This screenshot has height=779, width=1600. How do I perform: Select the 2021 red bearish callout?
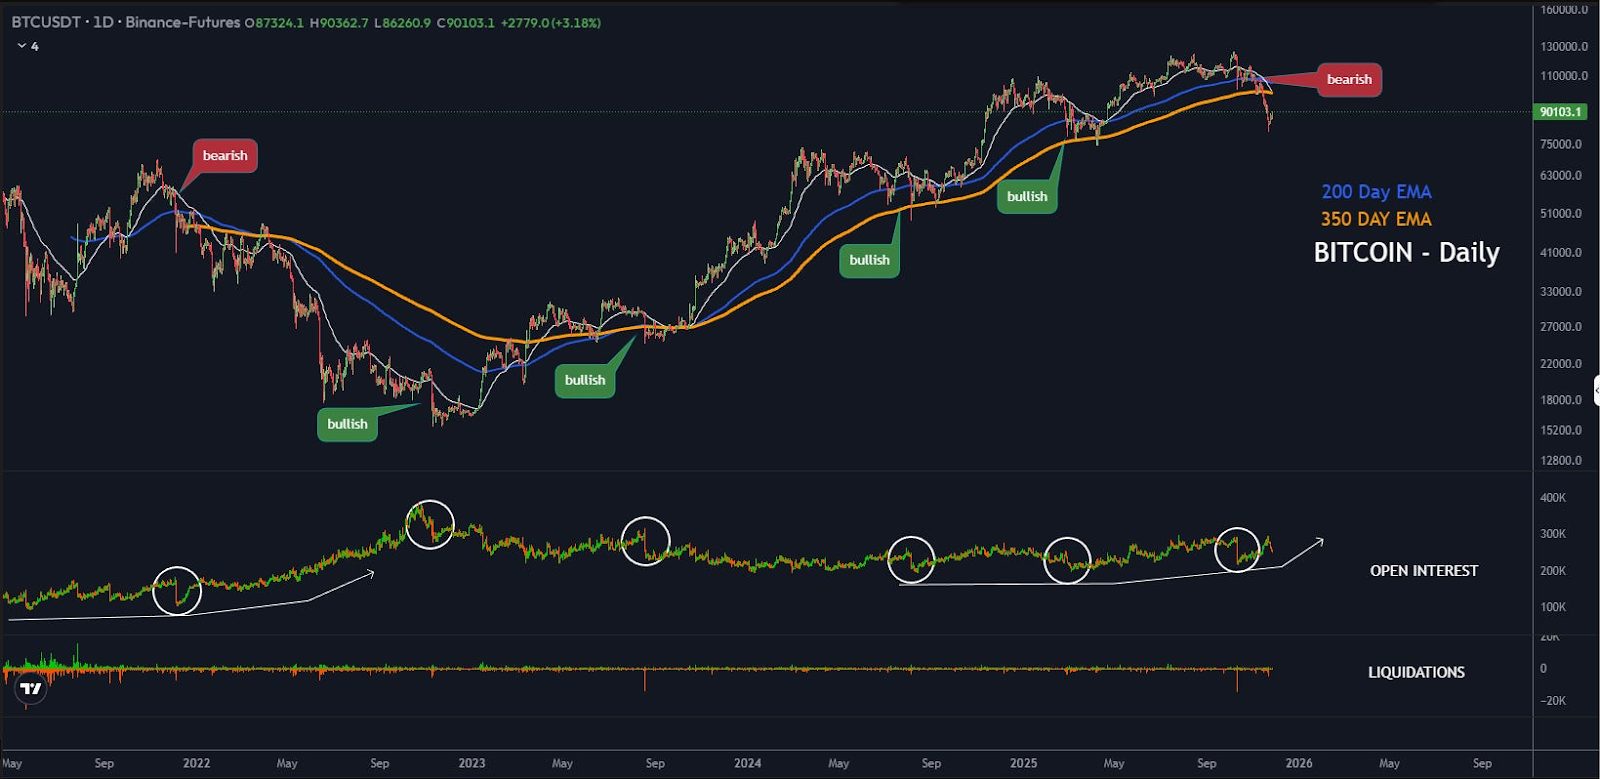pyautogui.click(x=225, y=156)
